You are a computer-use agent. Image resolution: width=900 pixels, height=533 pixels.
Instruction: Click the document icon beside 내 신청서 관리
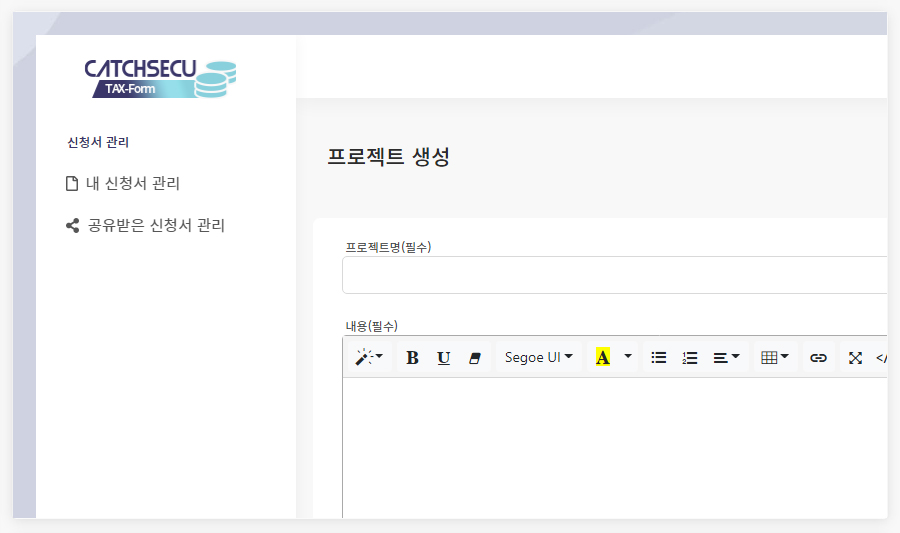coord(72,184)
